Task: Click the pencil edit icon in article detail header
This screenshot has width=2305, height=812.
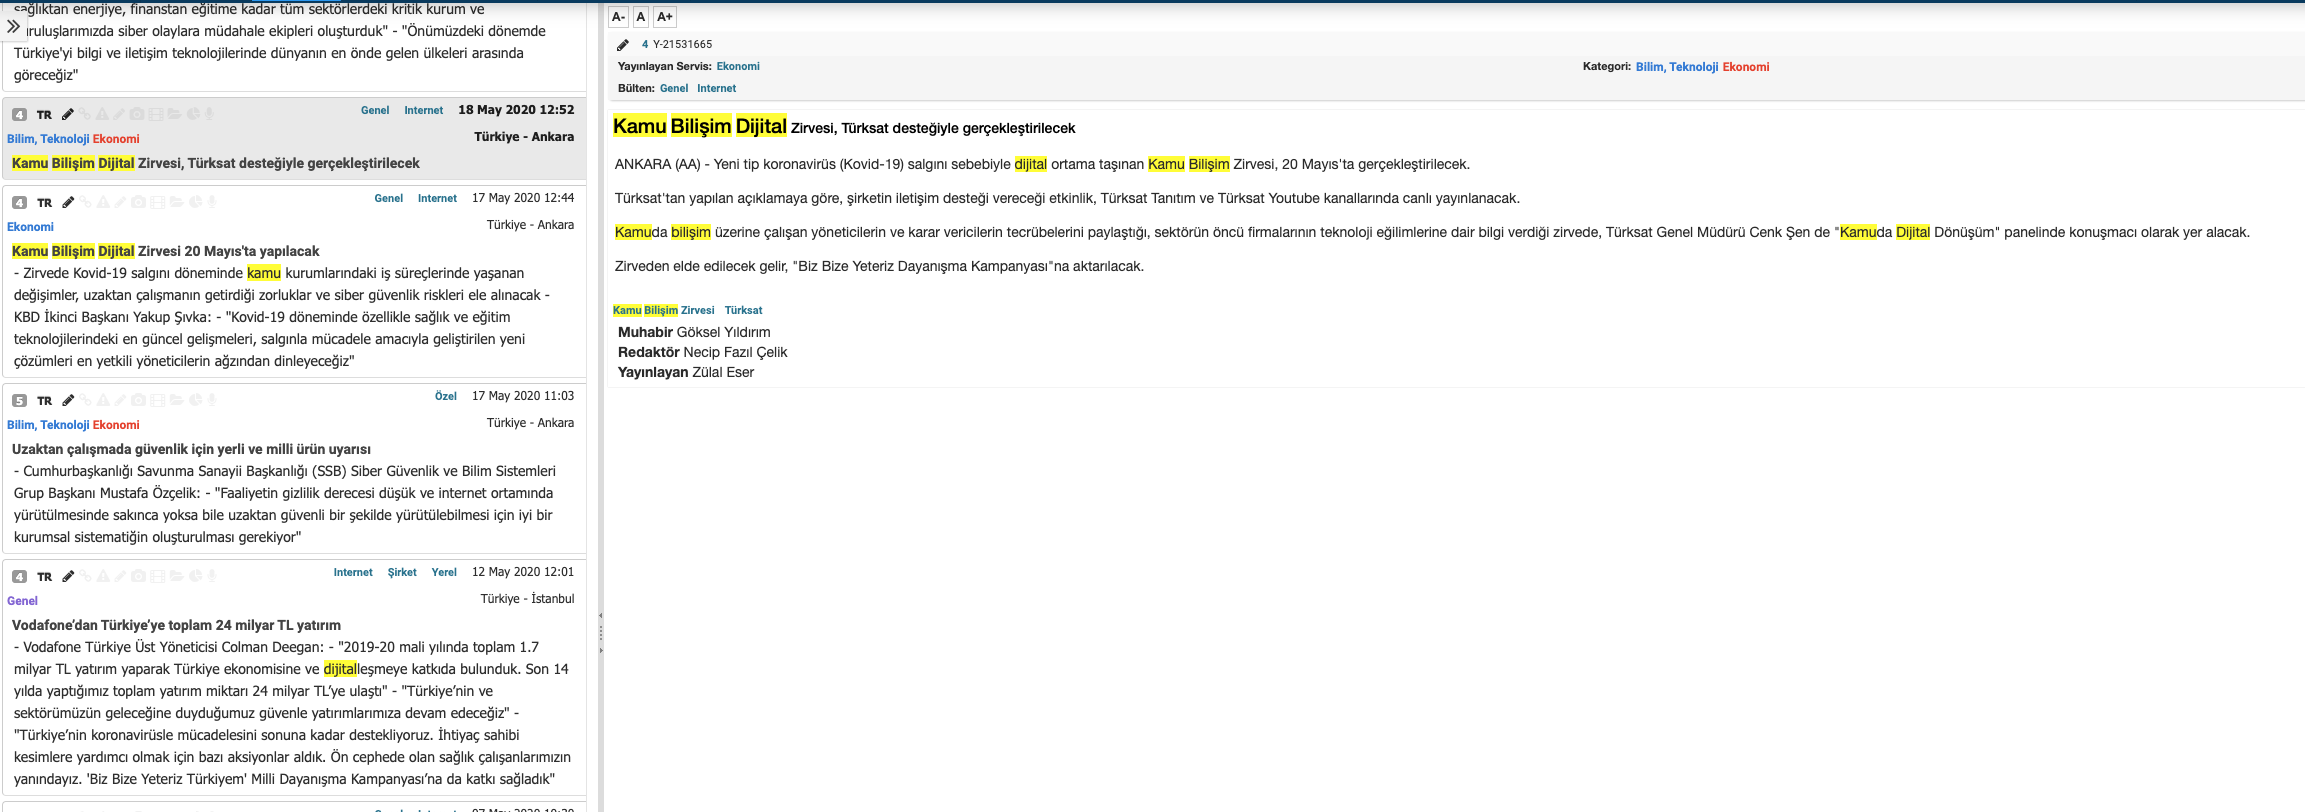Action: point(622,45)
